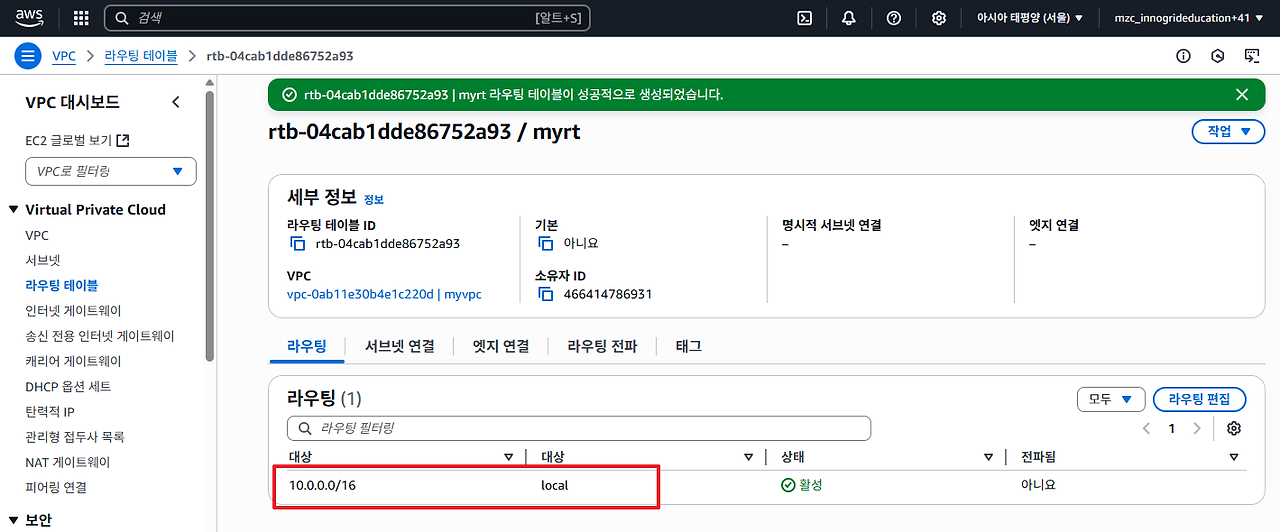Focus the 라우팅 필터링 search field

coord(579,428)
